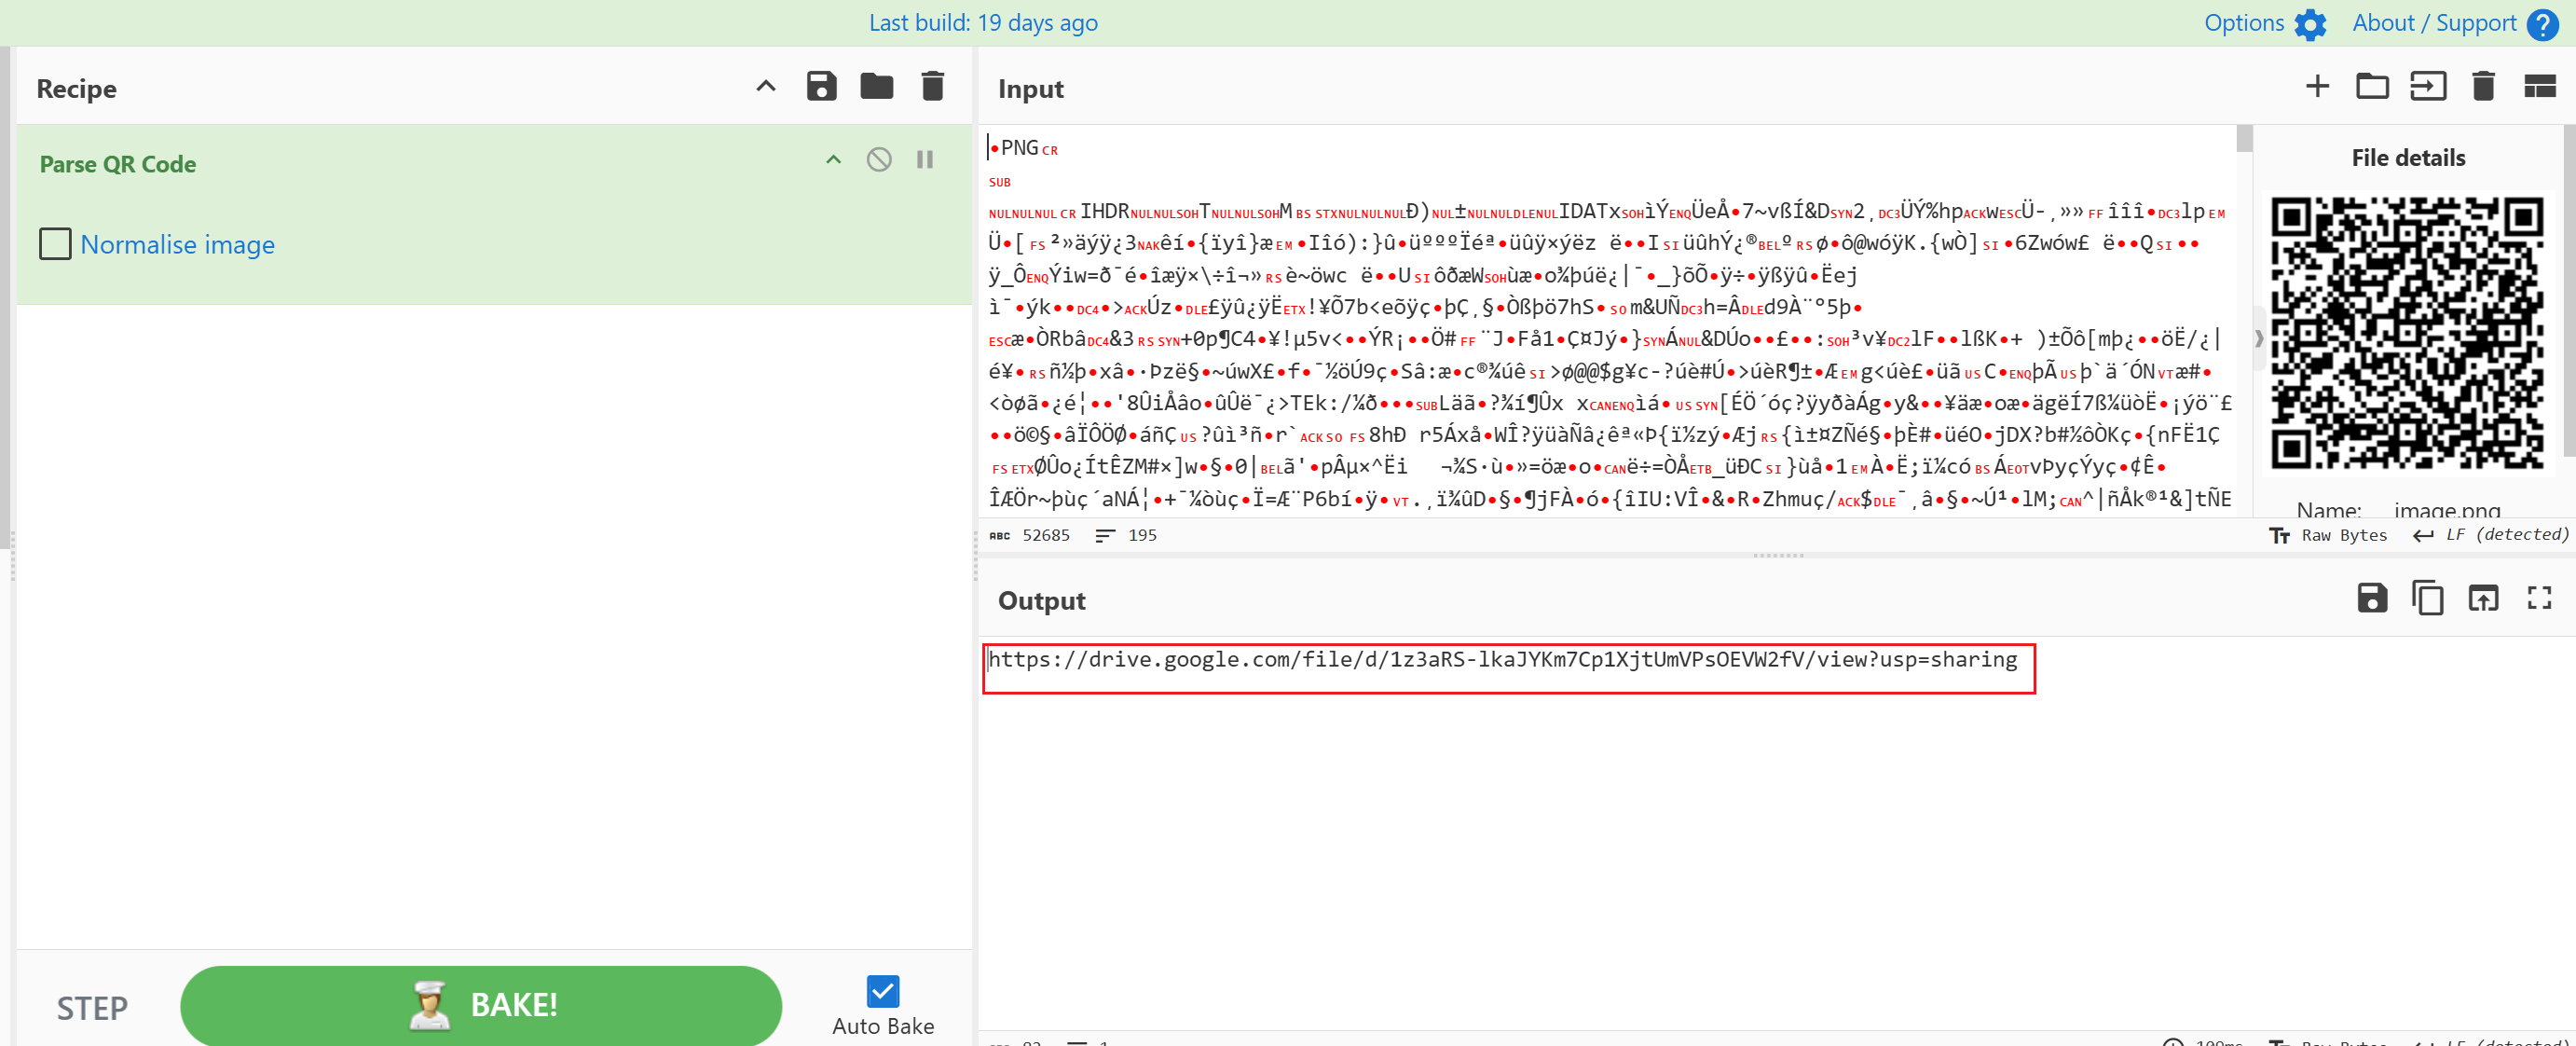
Task: Click the STEP button
Action: tap(92, 1008)
